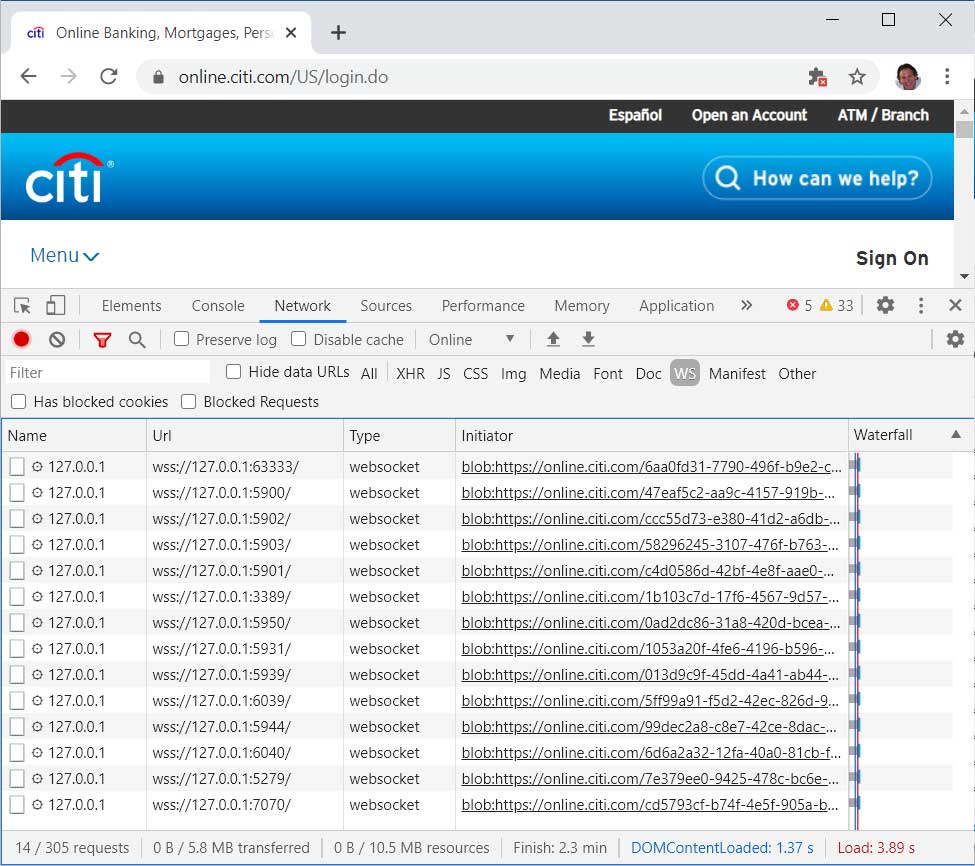Open network search magnifier
The height and width of the screenshot is (866, 975).
coord(137,339)
